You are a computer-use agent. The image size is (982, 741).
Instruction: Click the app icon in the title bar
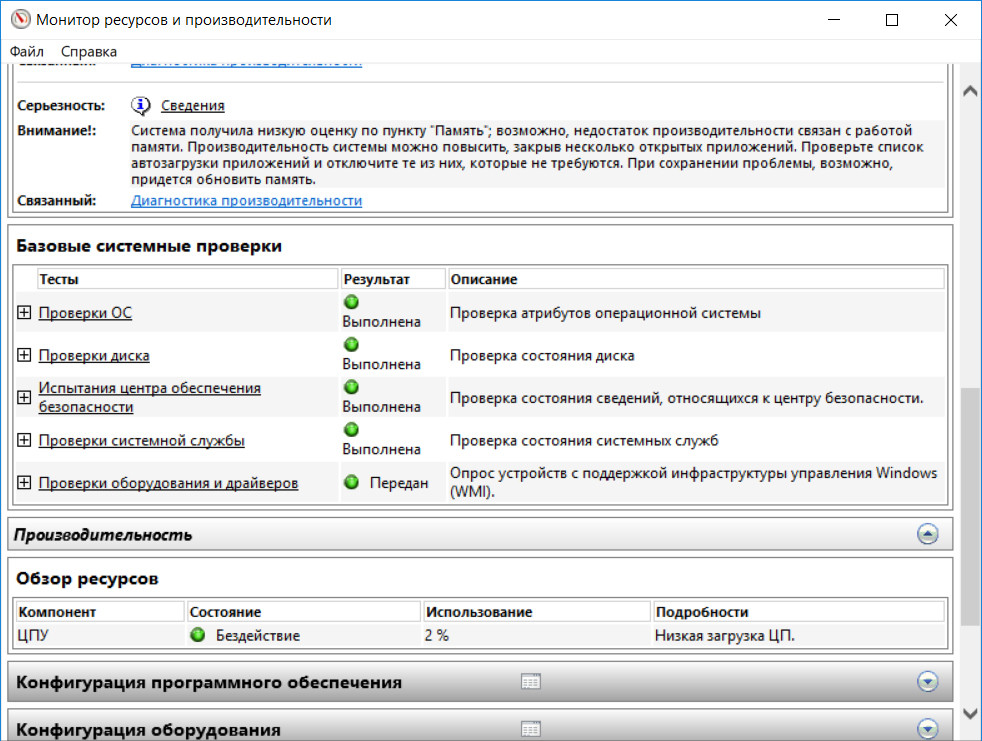tap(18, 20)
